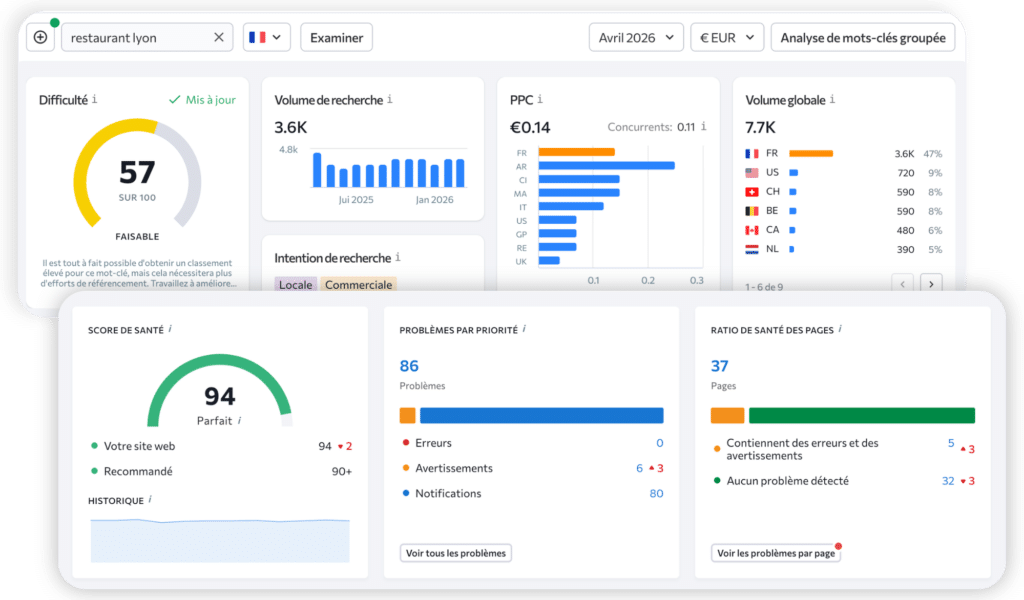Click the NL flag in Volume globale
The width and height of the screenshot is (1024, 600).
[x=752, y=249]
